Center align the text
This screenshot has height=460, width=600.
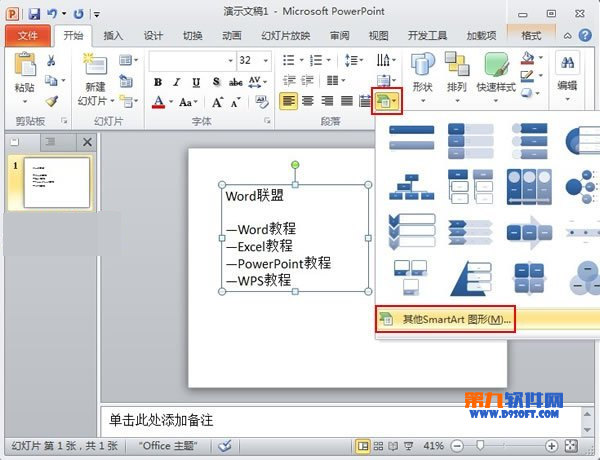pyautogui.click(x=308, y=101)
